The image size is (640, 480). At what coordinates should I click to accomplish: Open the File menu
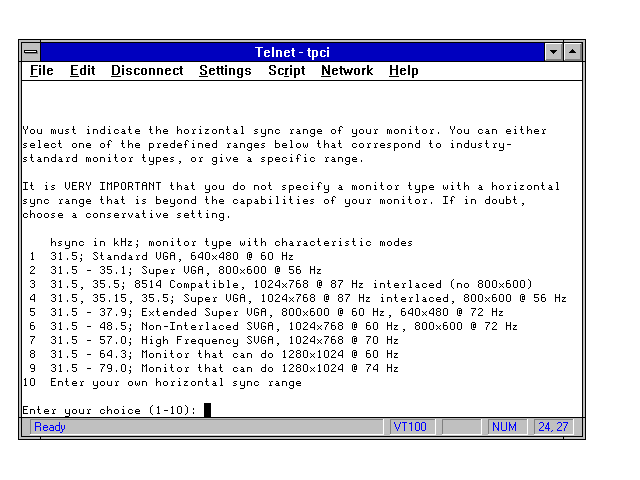click(42, 71)
